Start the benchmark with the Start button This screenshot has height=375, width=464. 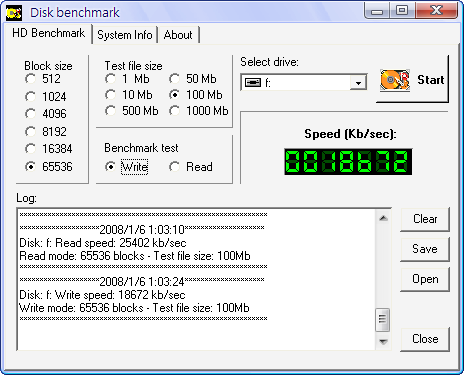(412, 79)
